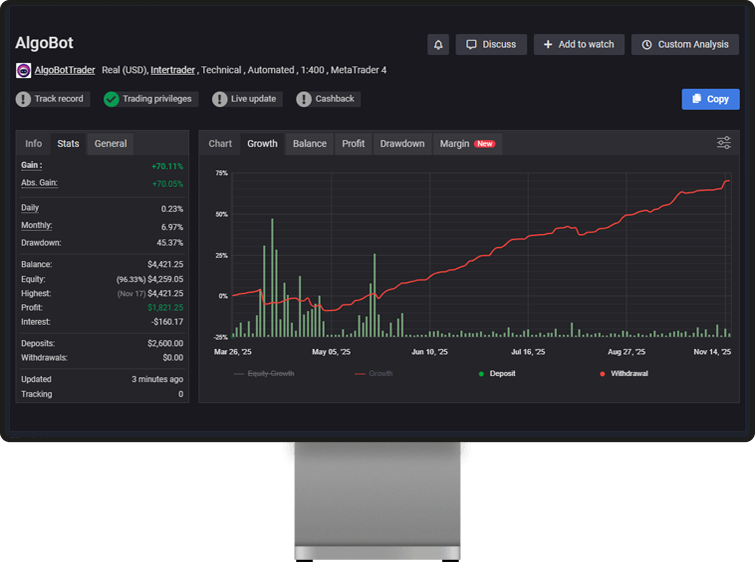Follow the Intertrader broker link
Screen dimensions: 755x562
point(172,71)
